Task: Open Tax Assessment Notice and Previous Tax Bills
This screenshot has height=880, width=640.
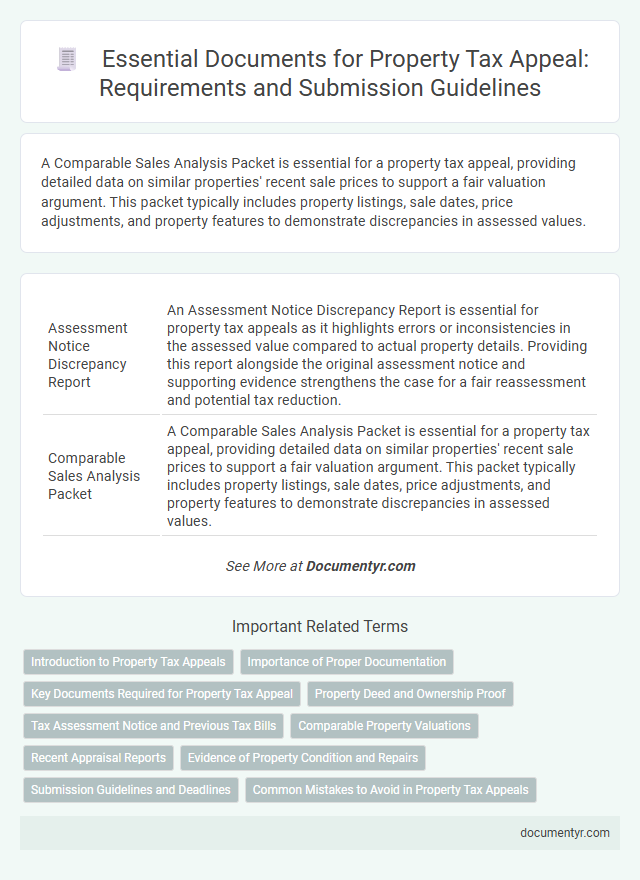Action: coord(156,726)
